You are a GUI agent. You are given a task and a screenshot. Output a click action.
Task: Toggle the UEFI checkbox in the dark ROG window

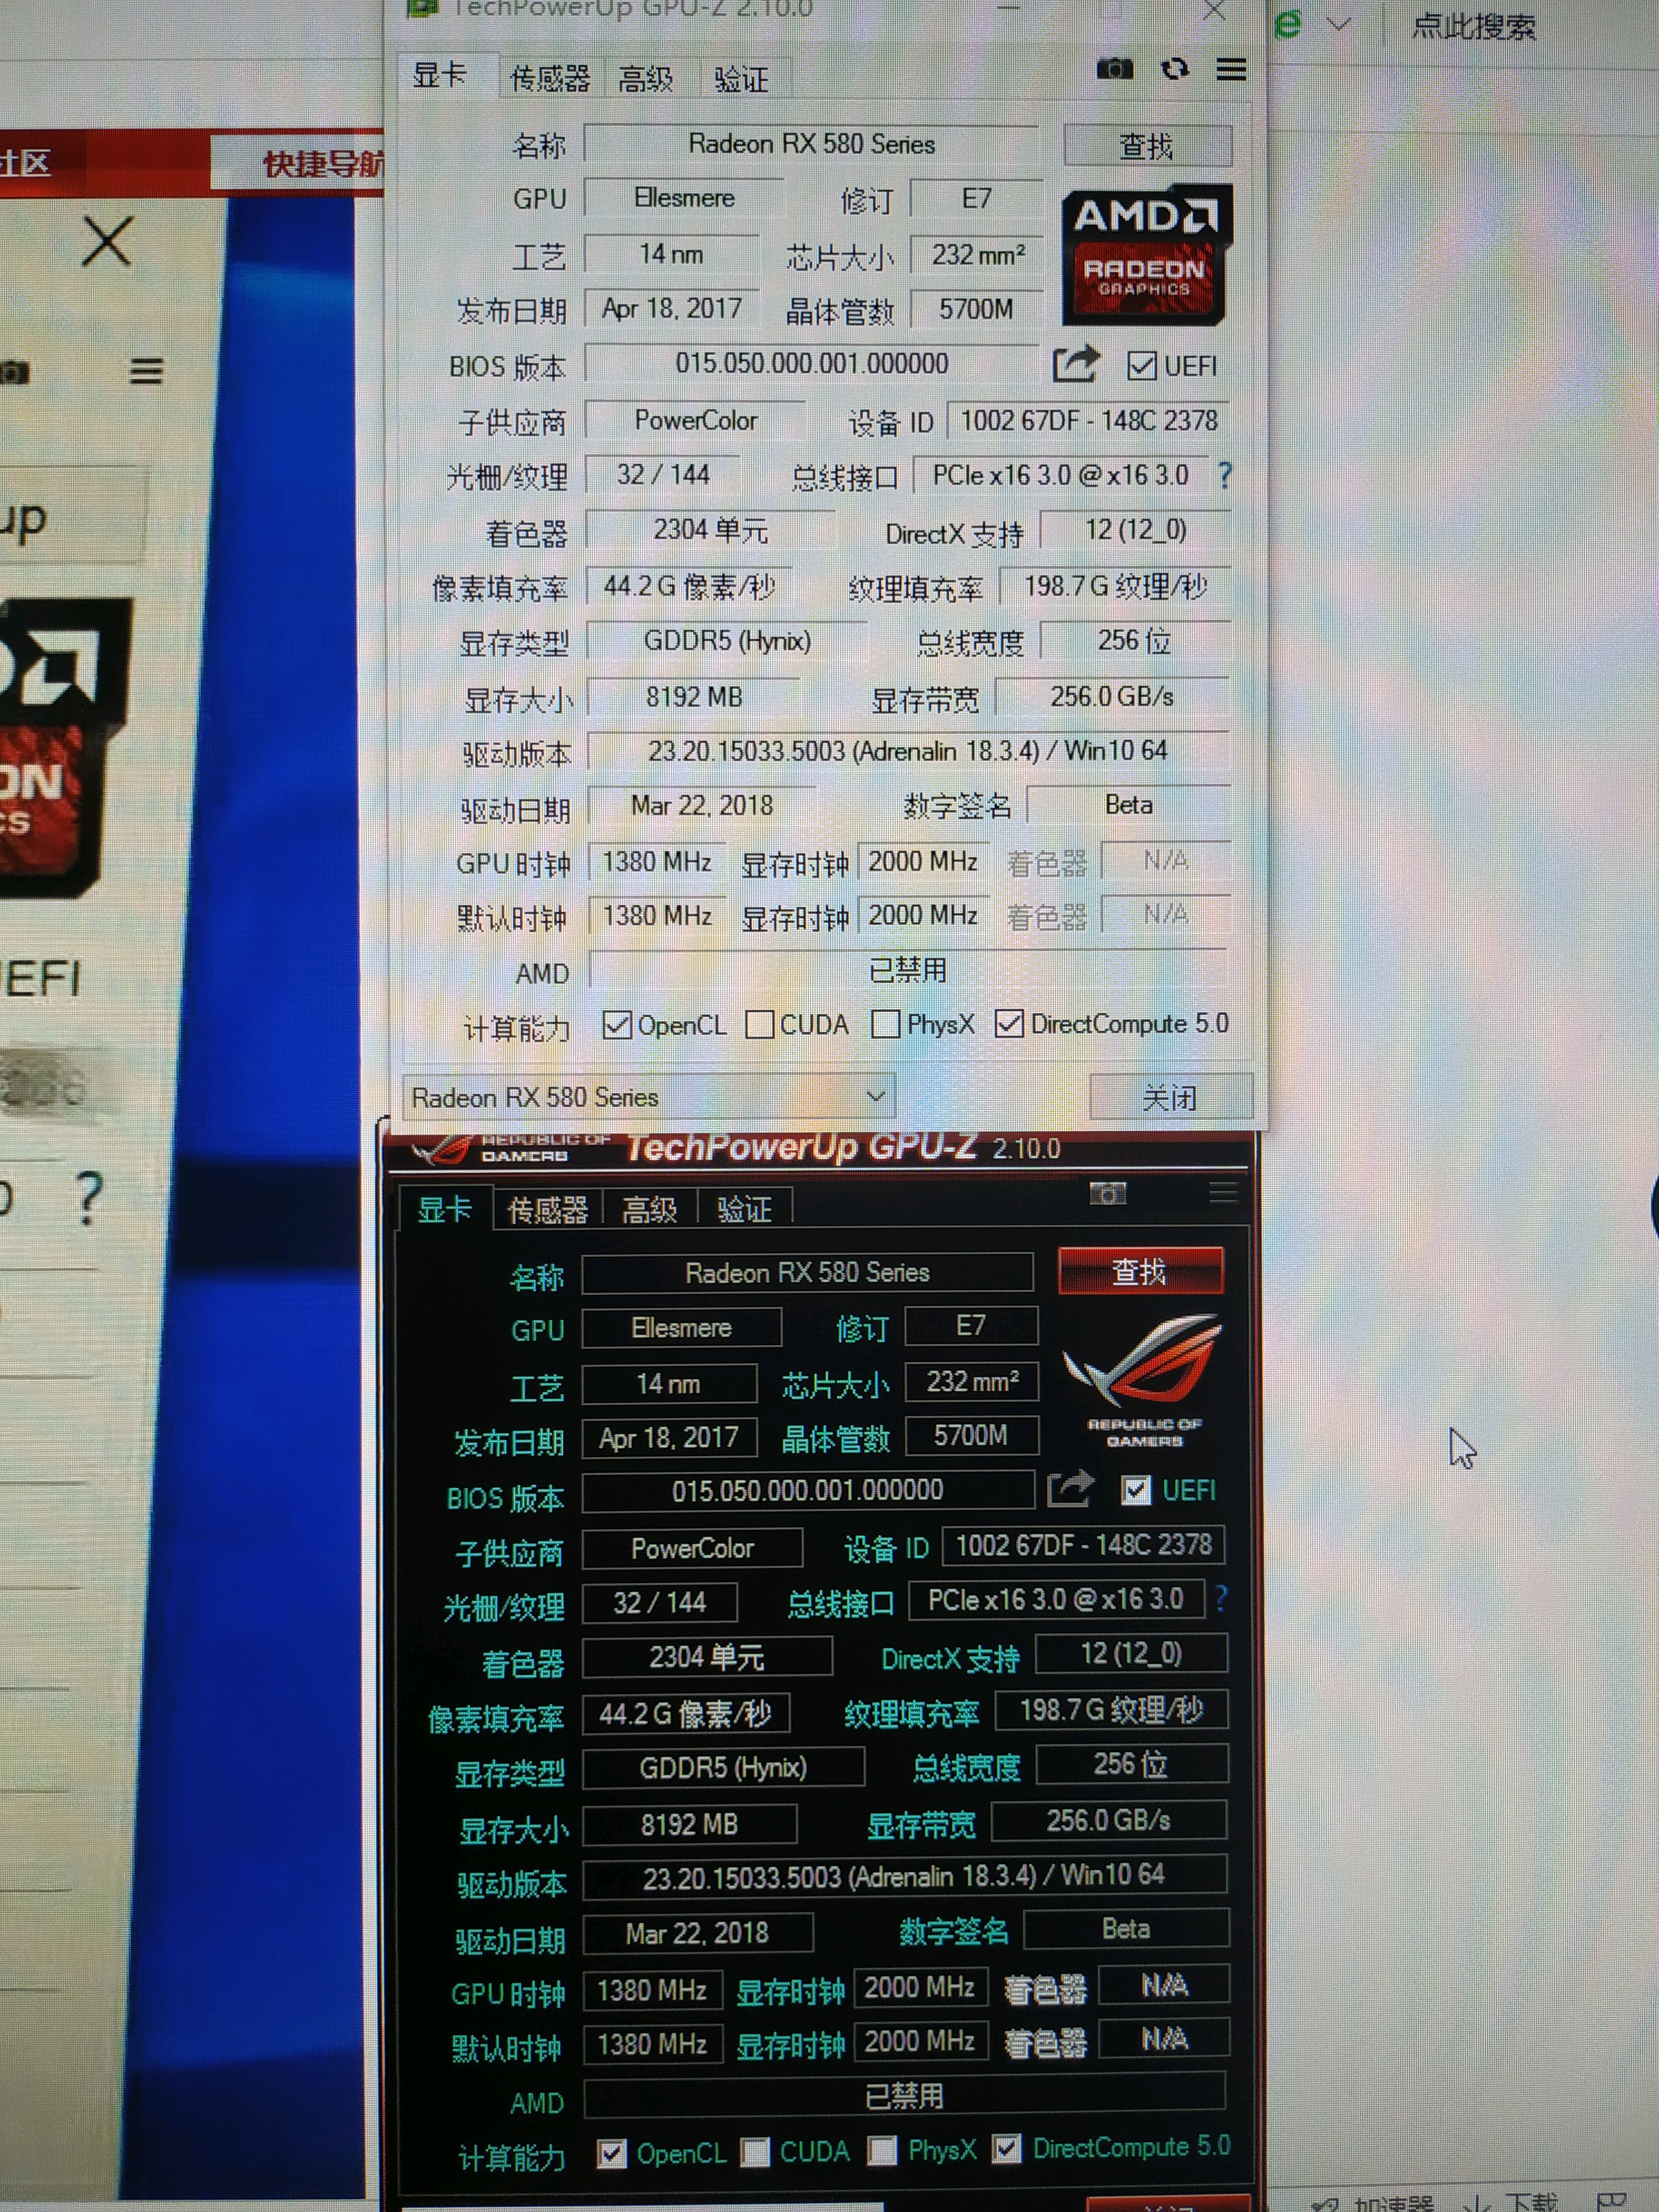(1135, 1490)
